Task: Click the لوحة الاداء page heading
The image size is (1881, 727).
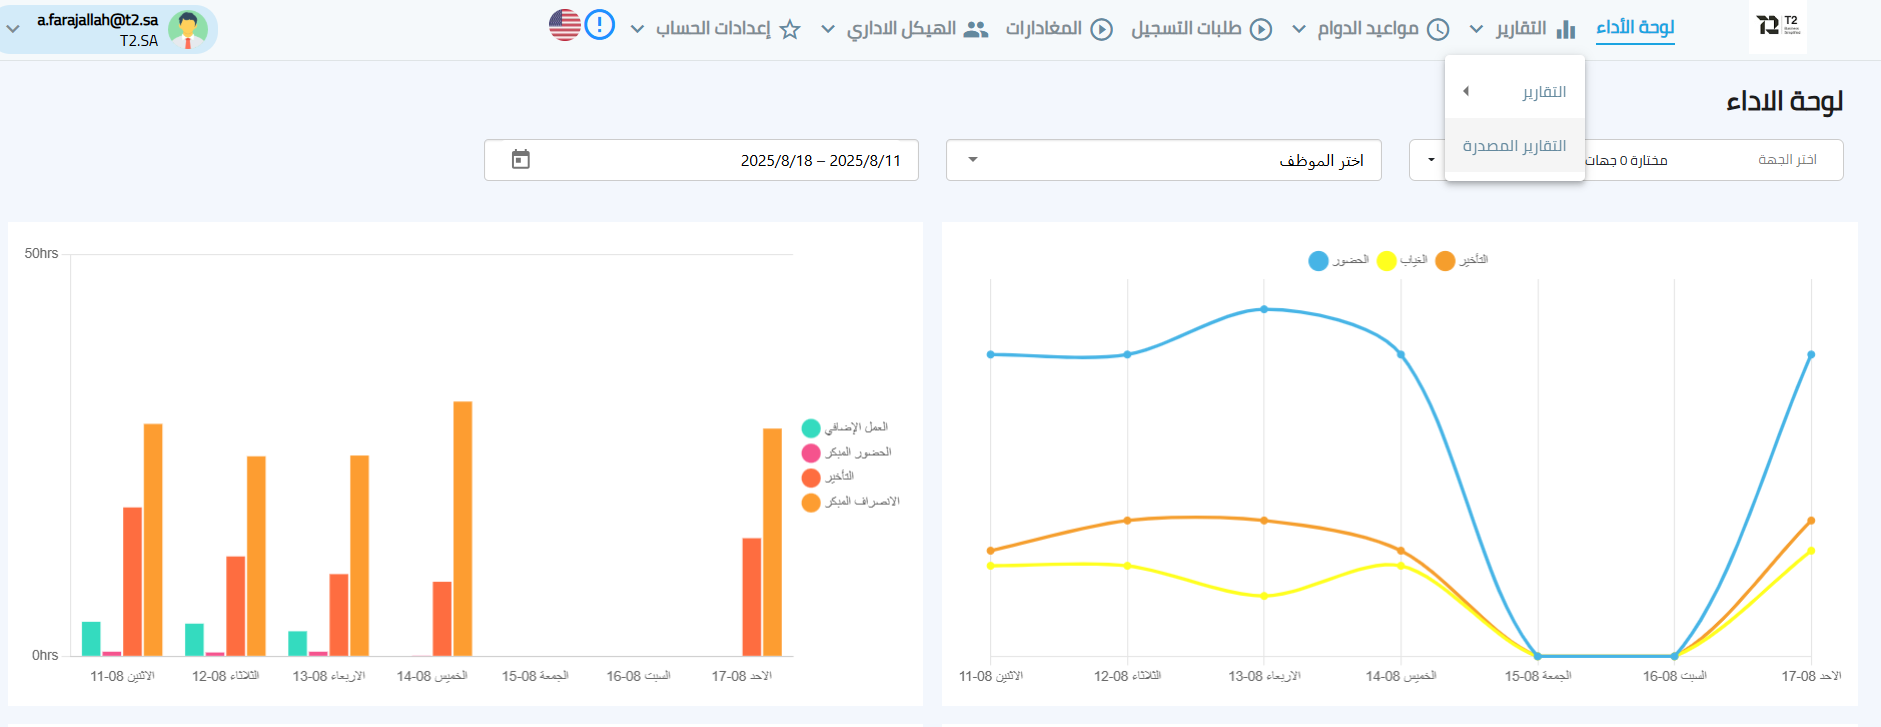Action: pyautogui.click(x=1784, y=102)
